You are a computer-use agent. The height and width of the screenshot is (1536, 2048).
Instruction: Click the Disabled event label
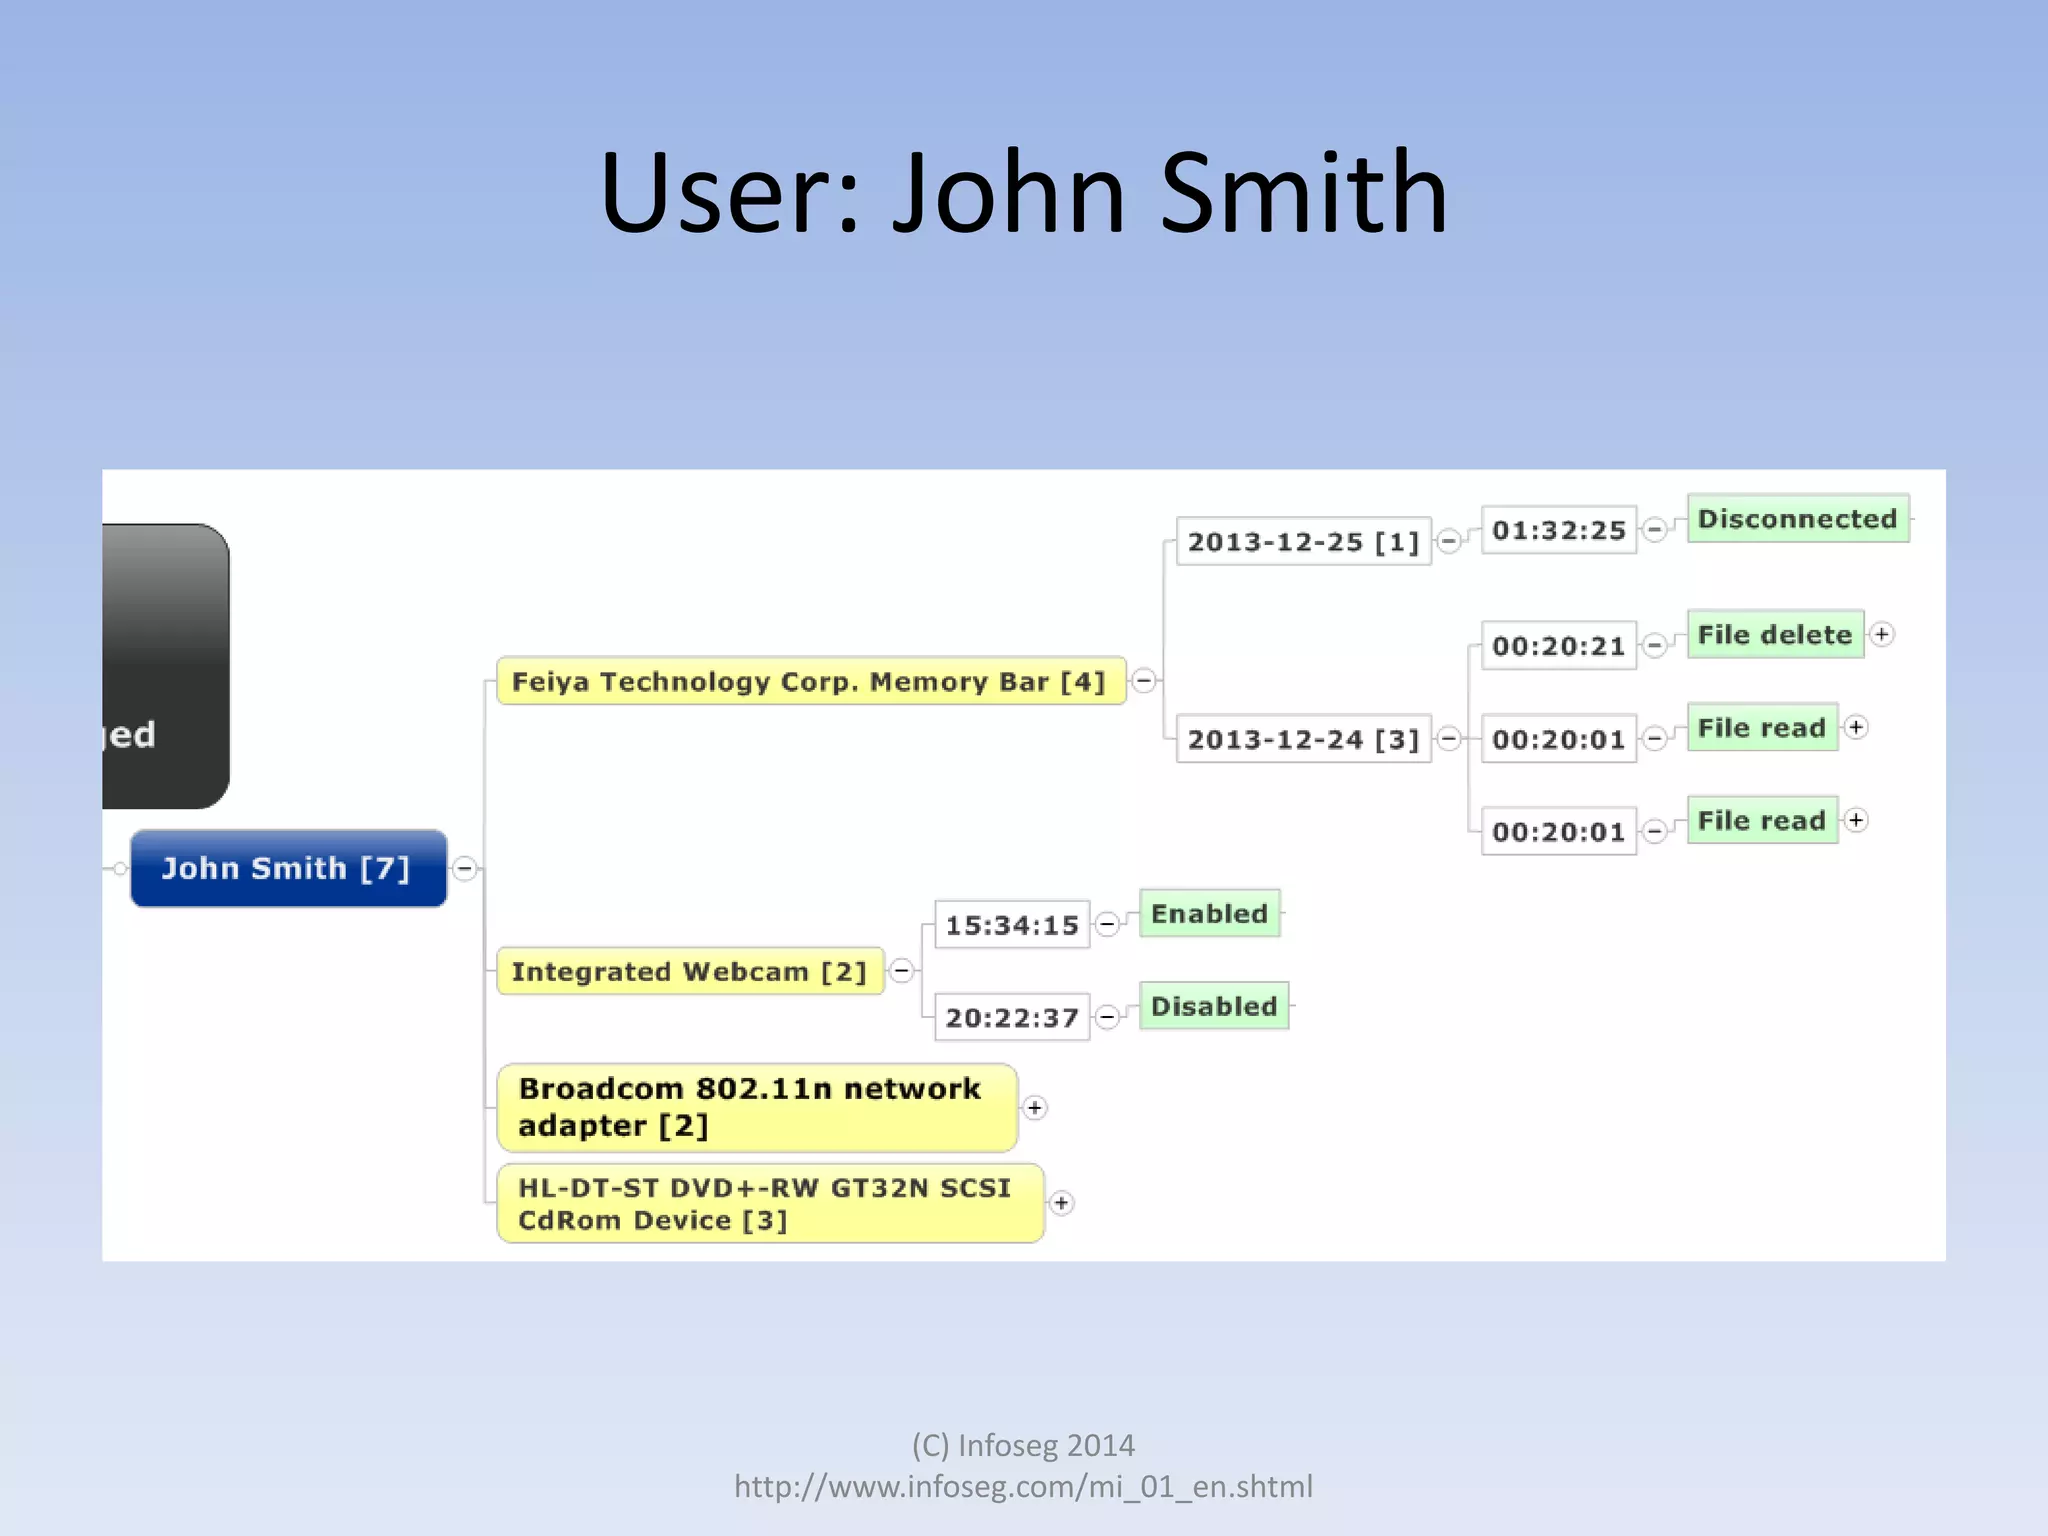[x=1214, y=1006]
